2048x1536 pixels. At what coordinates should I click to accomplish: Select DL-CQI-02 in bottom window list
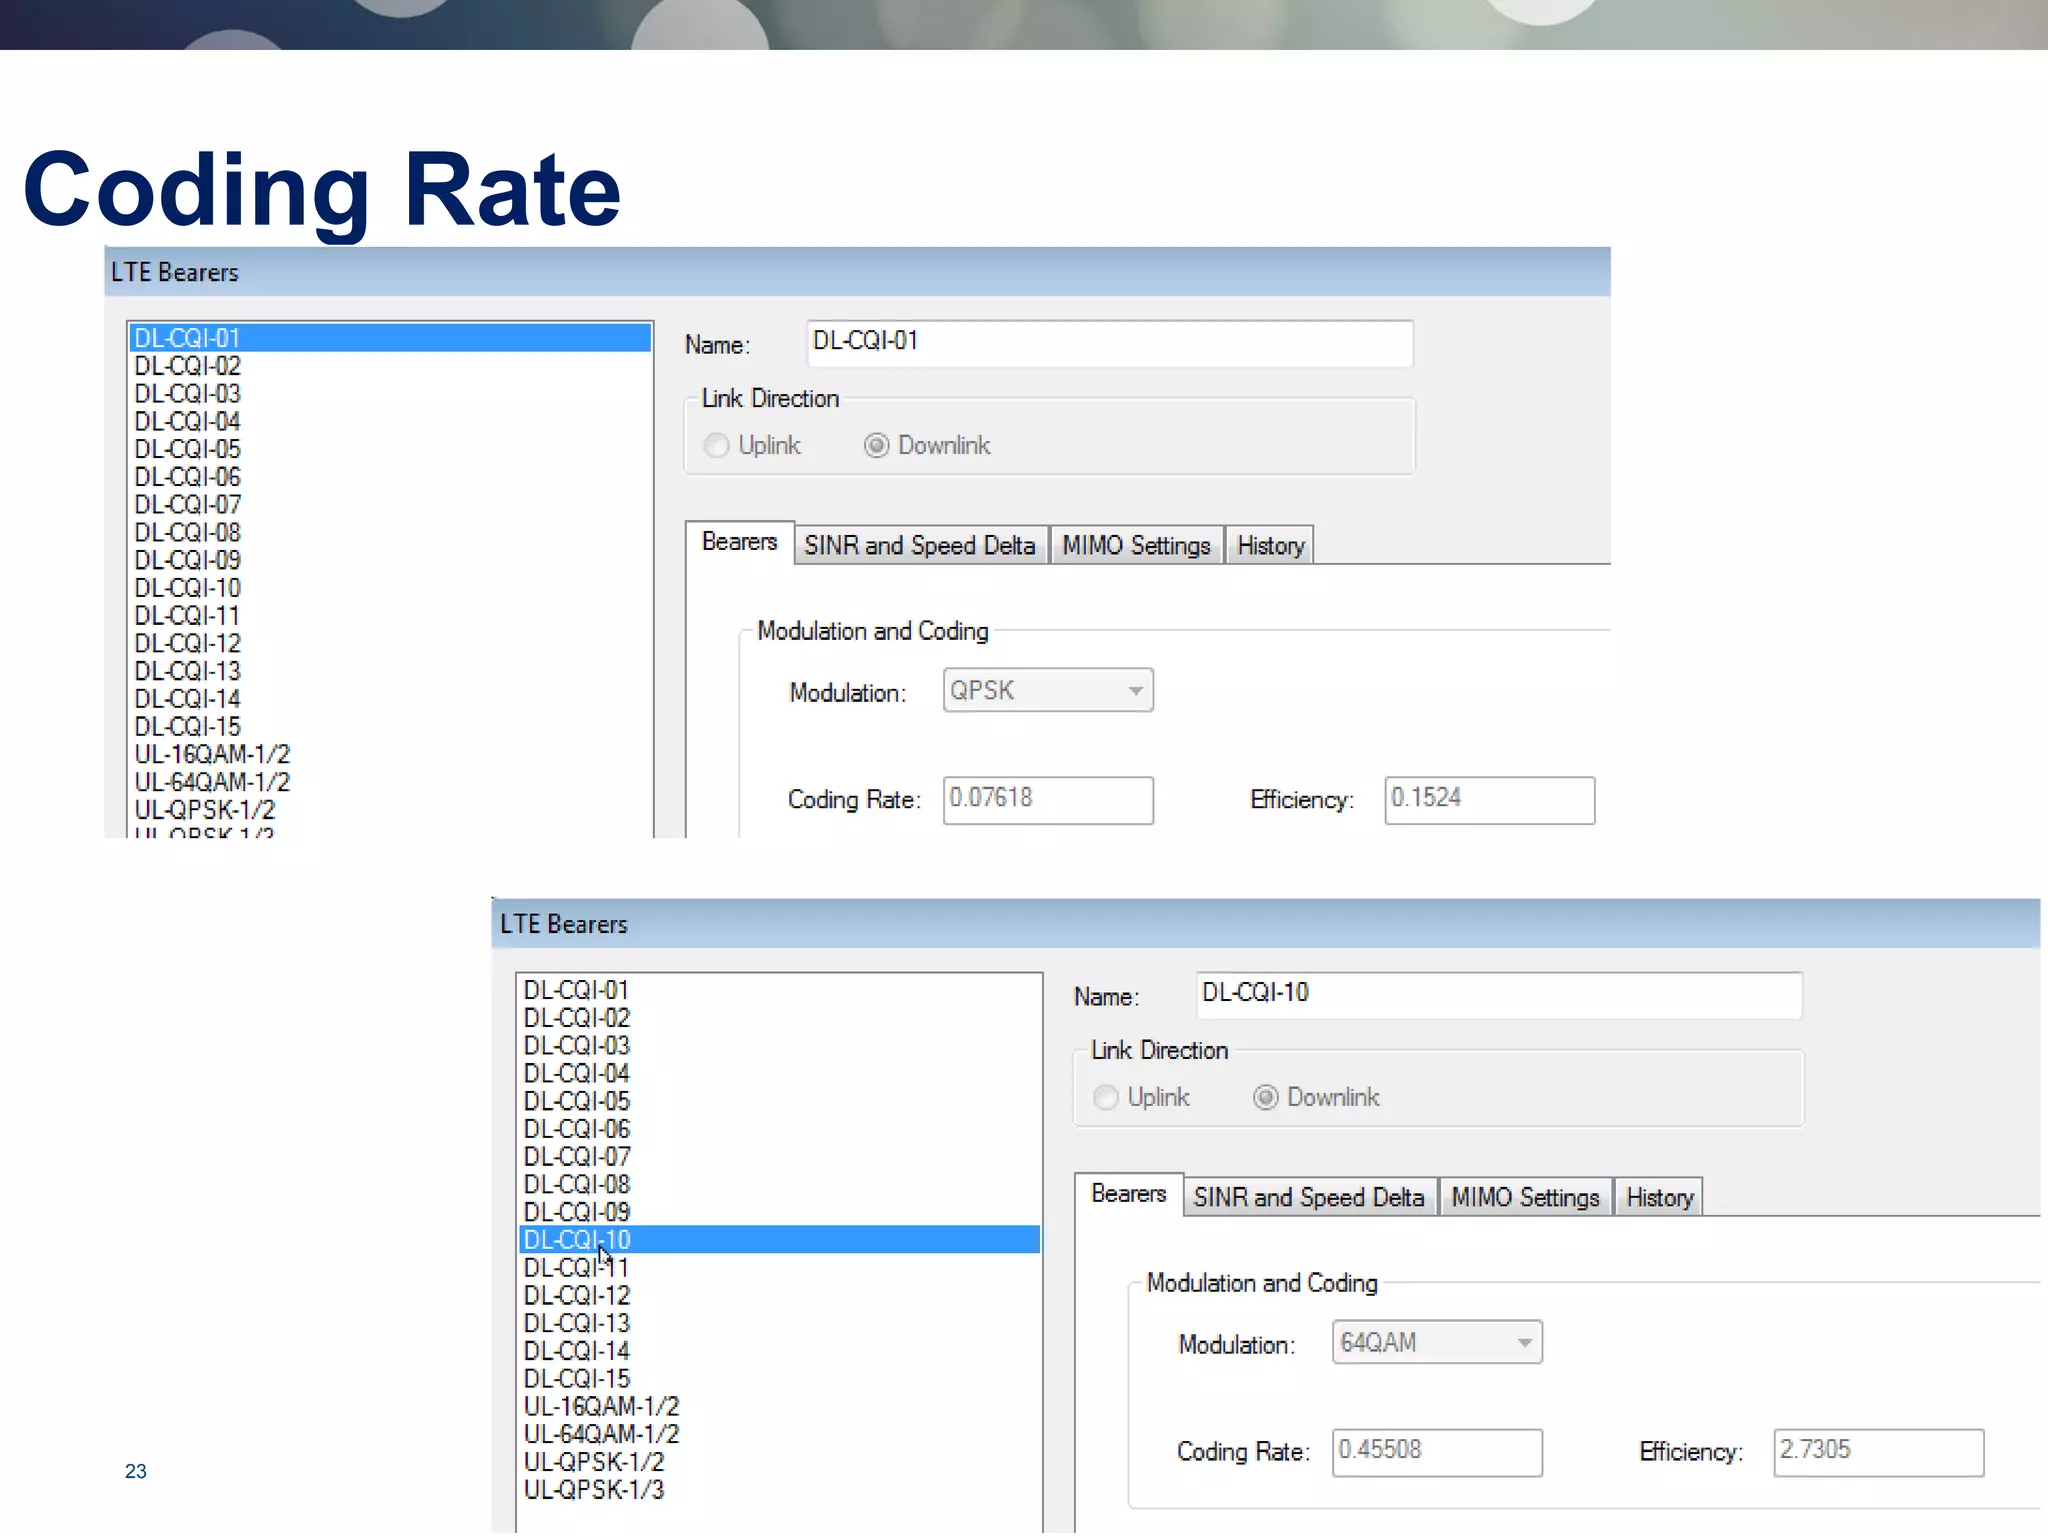[780, 1018]
